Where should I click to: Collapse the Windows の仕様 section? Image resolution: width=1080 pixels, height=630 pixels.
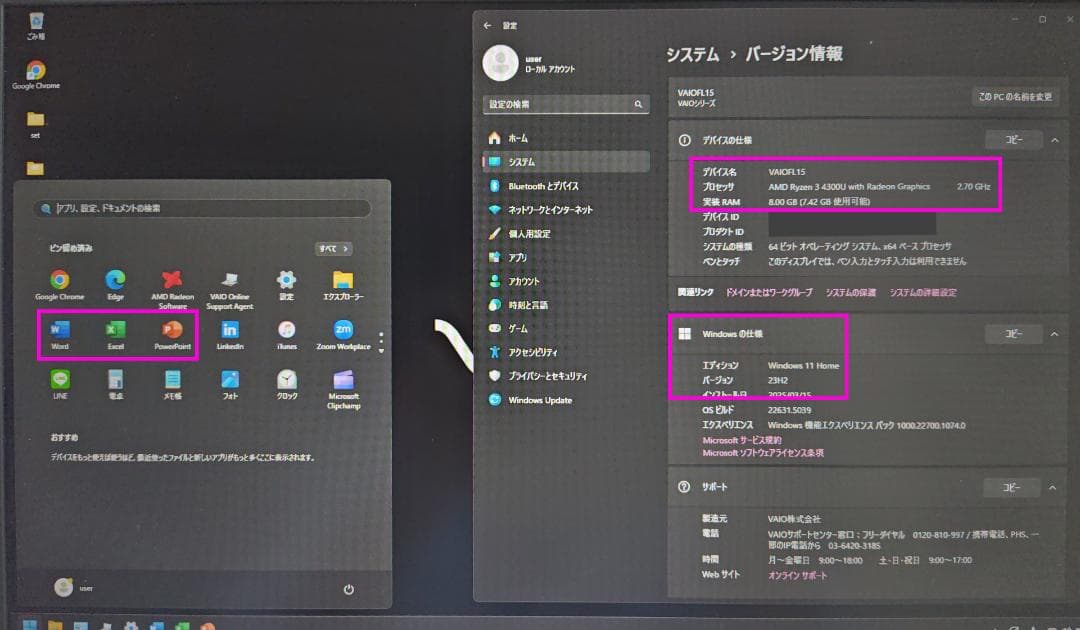(1054, 333)
